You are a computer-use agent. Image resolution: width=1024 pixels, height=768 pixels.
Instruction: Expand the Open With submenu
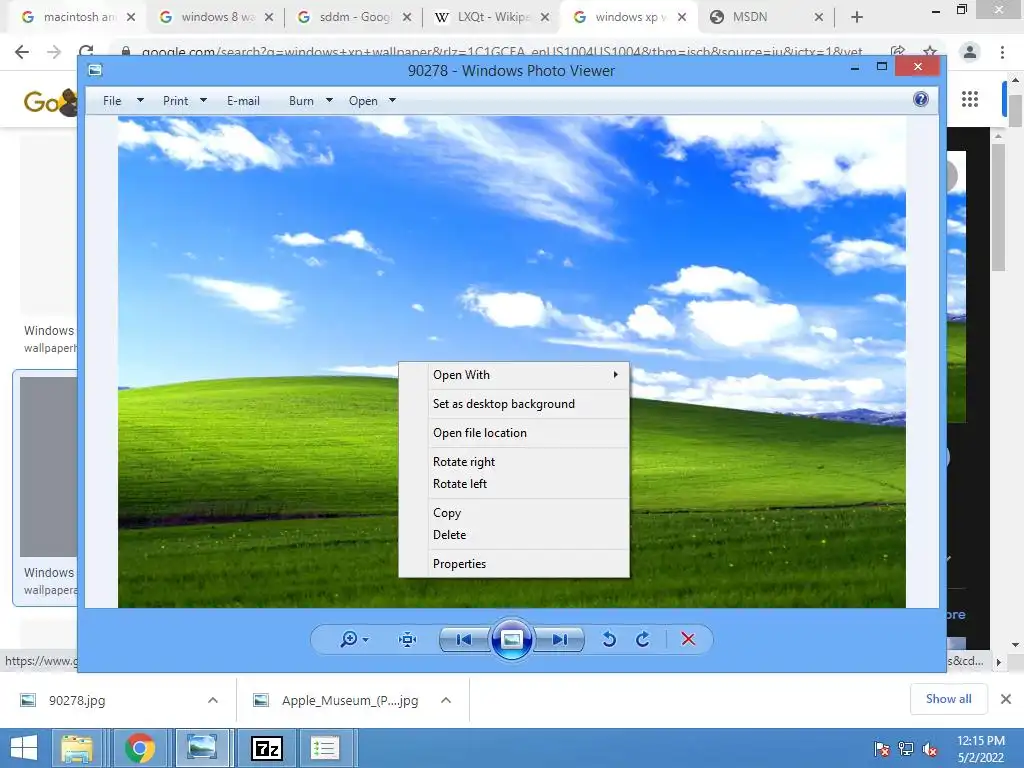[x=514, y=375]
